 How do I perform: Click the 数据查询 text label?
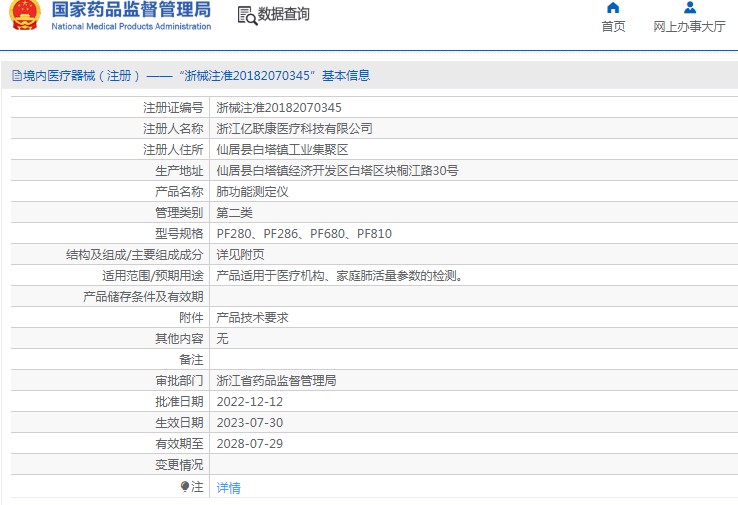tap(284, 14)
